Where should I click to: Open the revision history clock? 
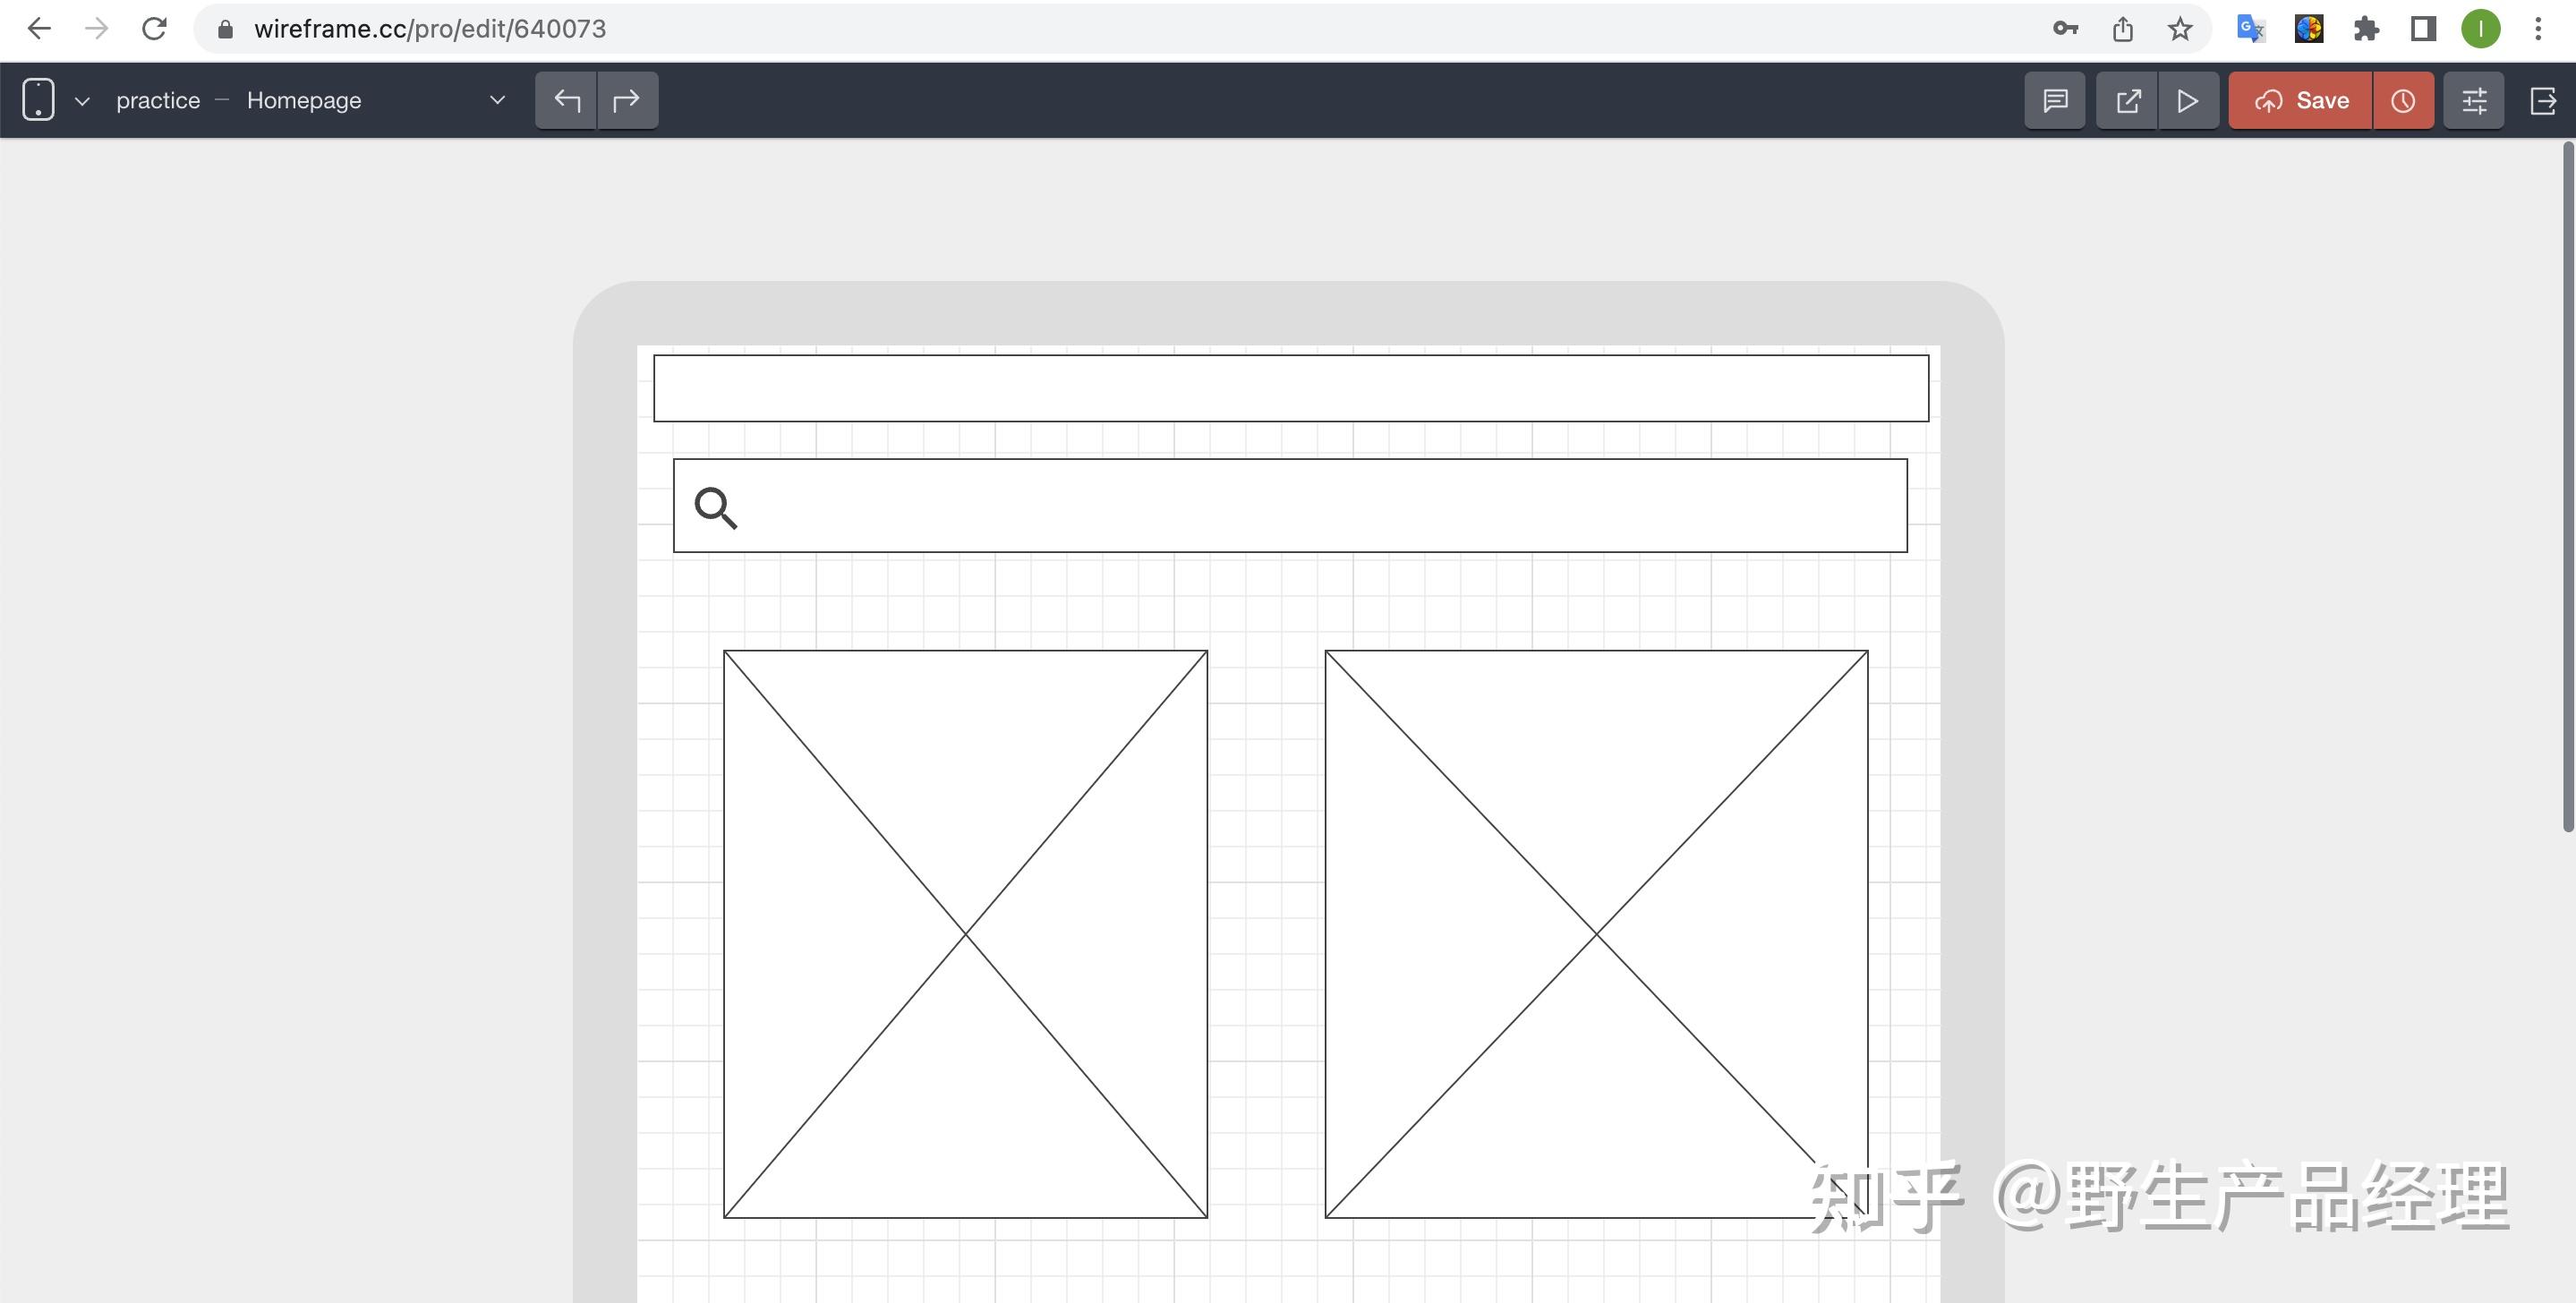2403,100
